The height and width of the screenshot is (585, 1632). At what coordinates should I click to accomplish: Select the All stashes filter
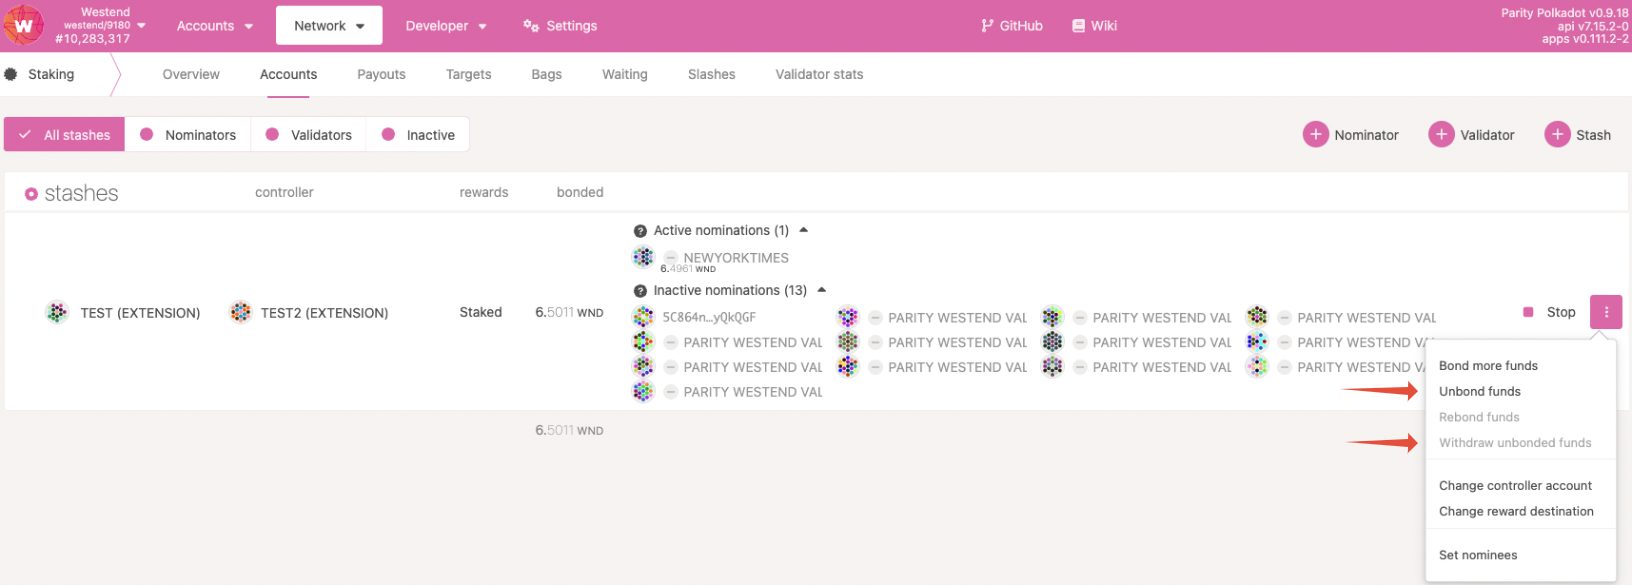pyautogui.click(x=65, y=135)
